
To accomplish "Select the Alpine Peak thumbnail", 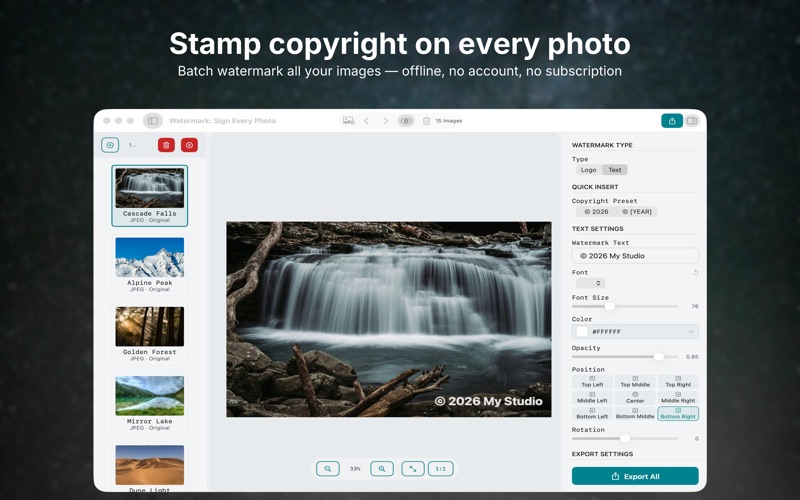I will coord(149,265).
